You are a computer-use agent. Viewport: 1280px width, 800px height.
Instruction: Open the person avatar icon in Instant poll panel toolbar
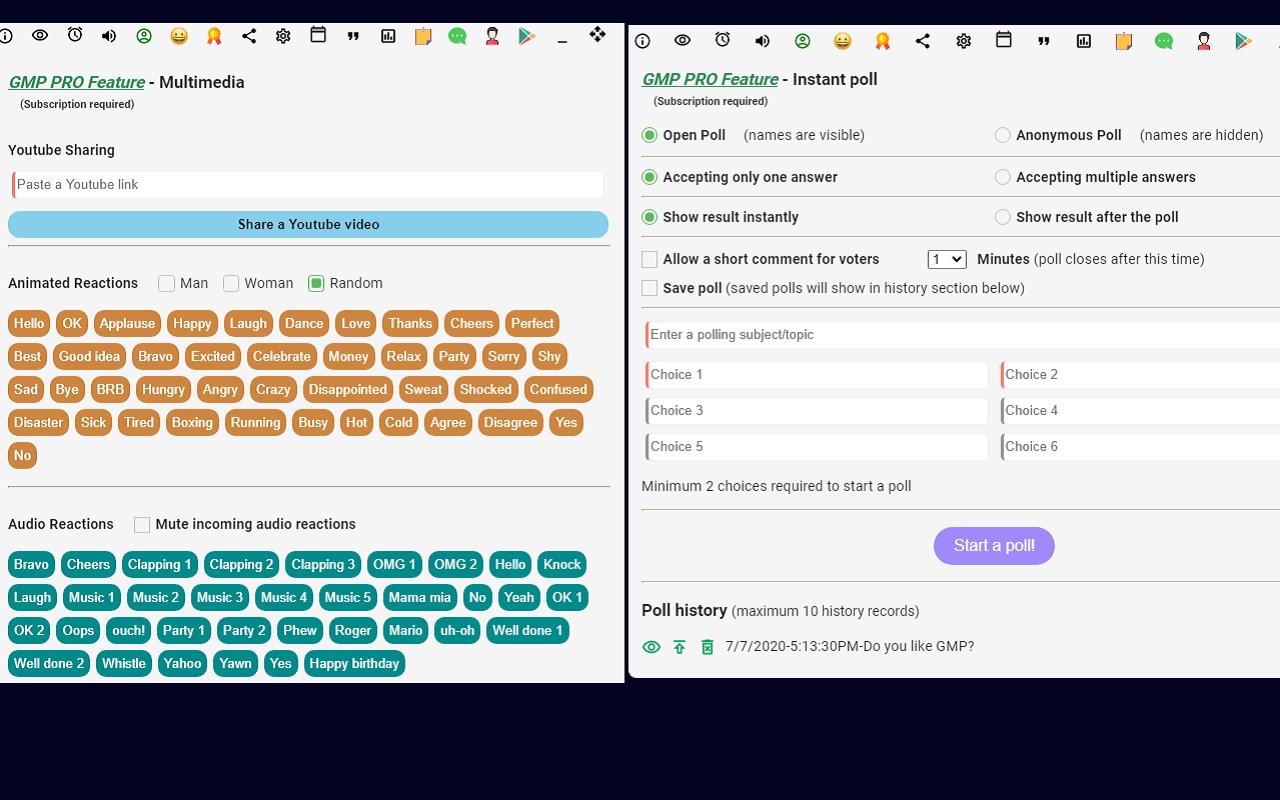[x=1204, y=41]
